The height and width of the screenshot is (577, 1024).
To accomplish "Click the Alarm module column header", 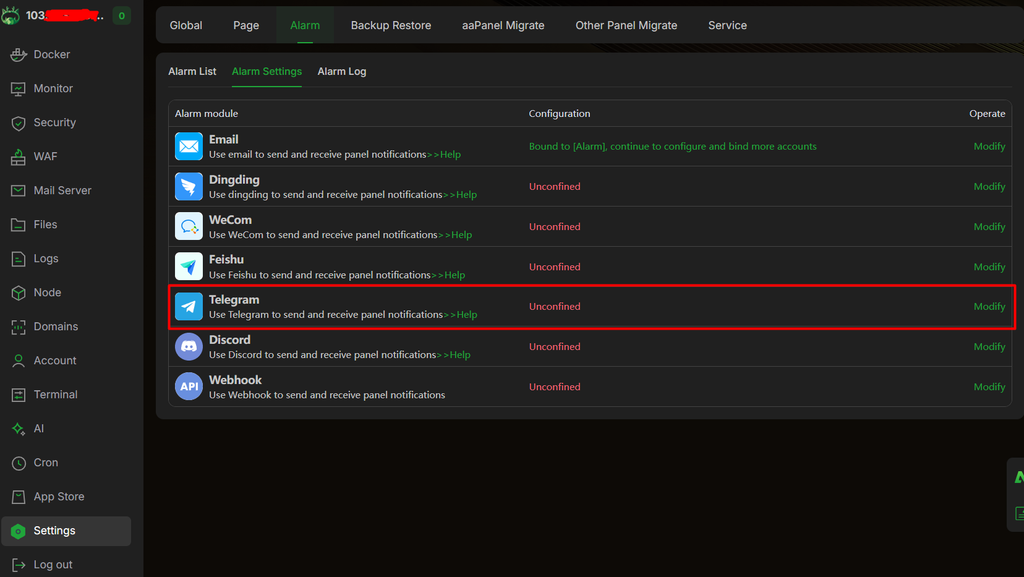I will pyautogui.click(x=206, y=114).
